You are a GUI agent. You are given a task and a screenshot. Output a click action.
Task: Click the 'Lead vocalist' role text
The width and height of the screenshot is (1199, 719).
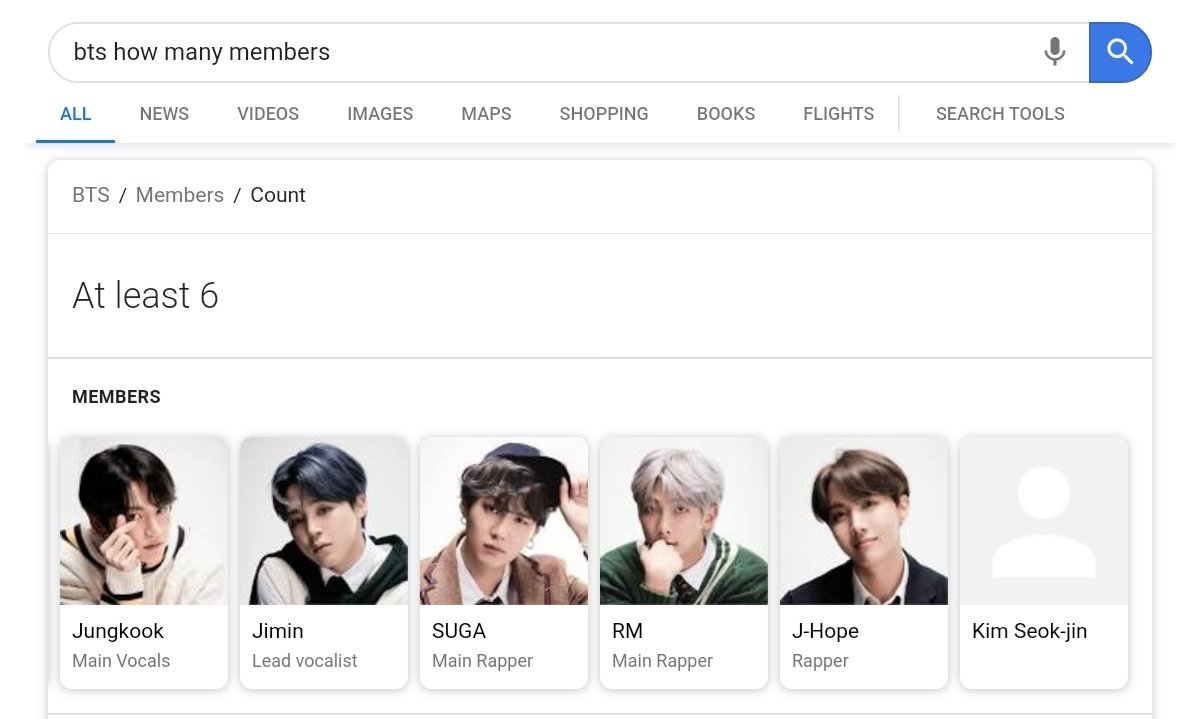point(304,661)
